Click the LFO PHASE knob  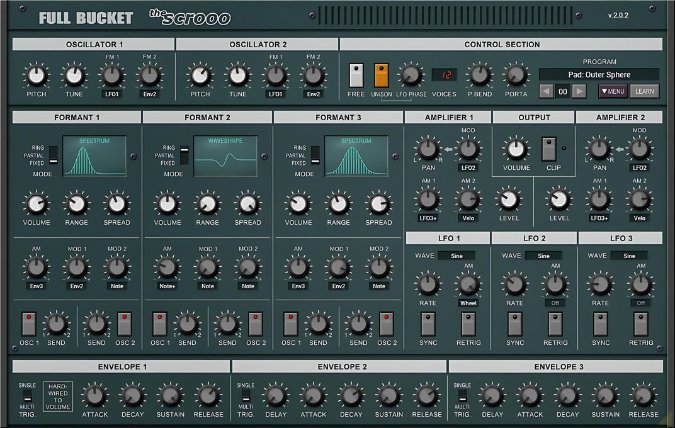tap(411, 75)
